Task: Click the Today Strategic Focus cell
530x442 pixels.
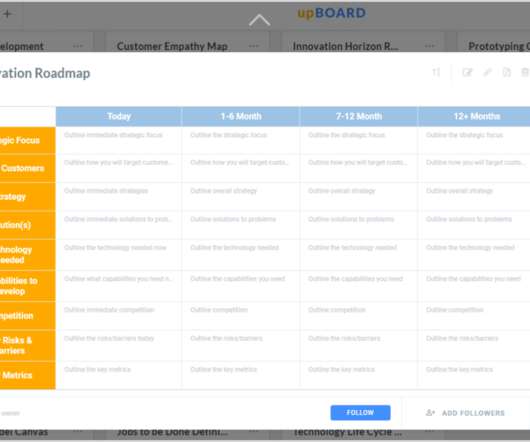Action: 119,140
